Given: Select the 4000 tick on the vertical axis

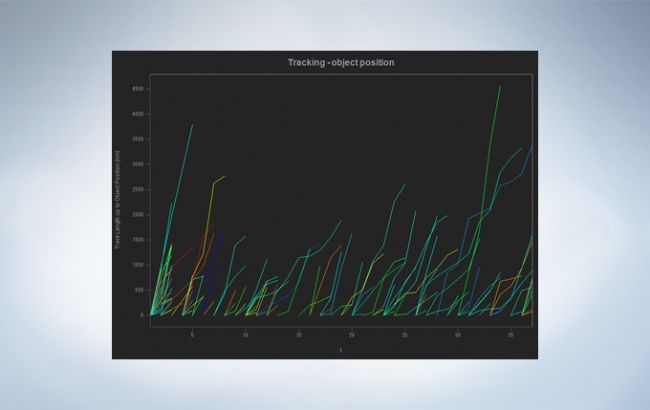Looking at the screenshot, I should click(x=140, y=113).
